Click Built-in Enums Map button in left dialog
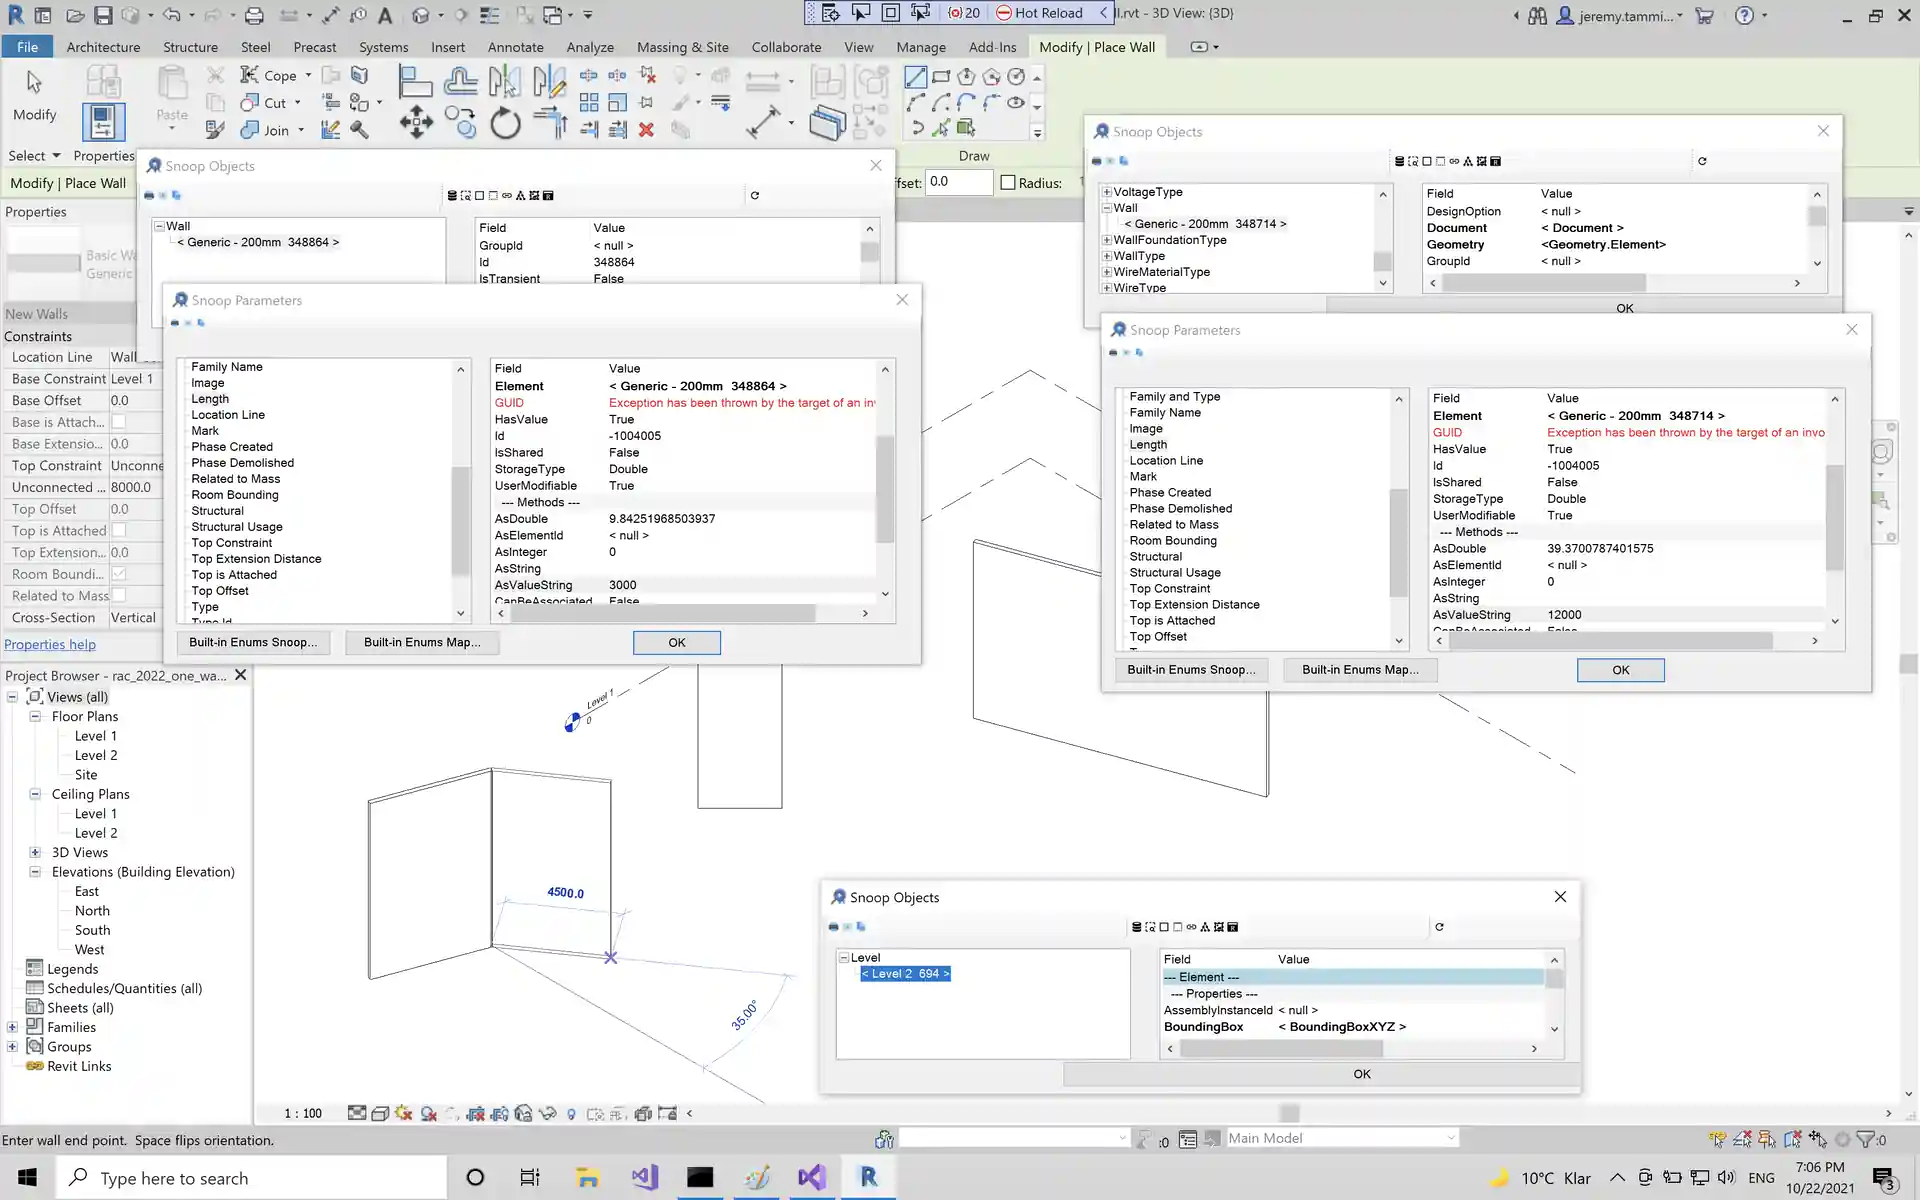This screenshot has width=1920, height=1200. (422, 642)
